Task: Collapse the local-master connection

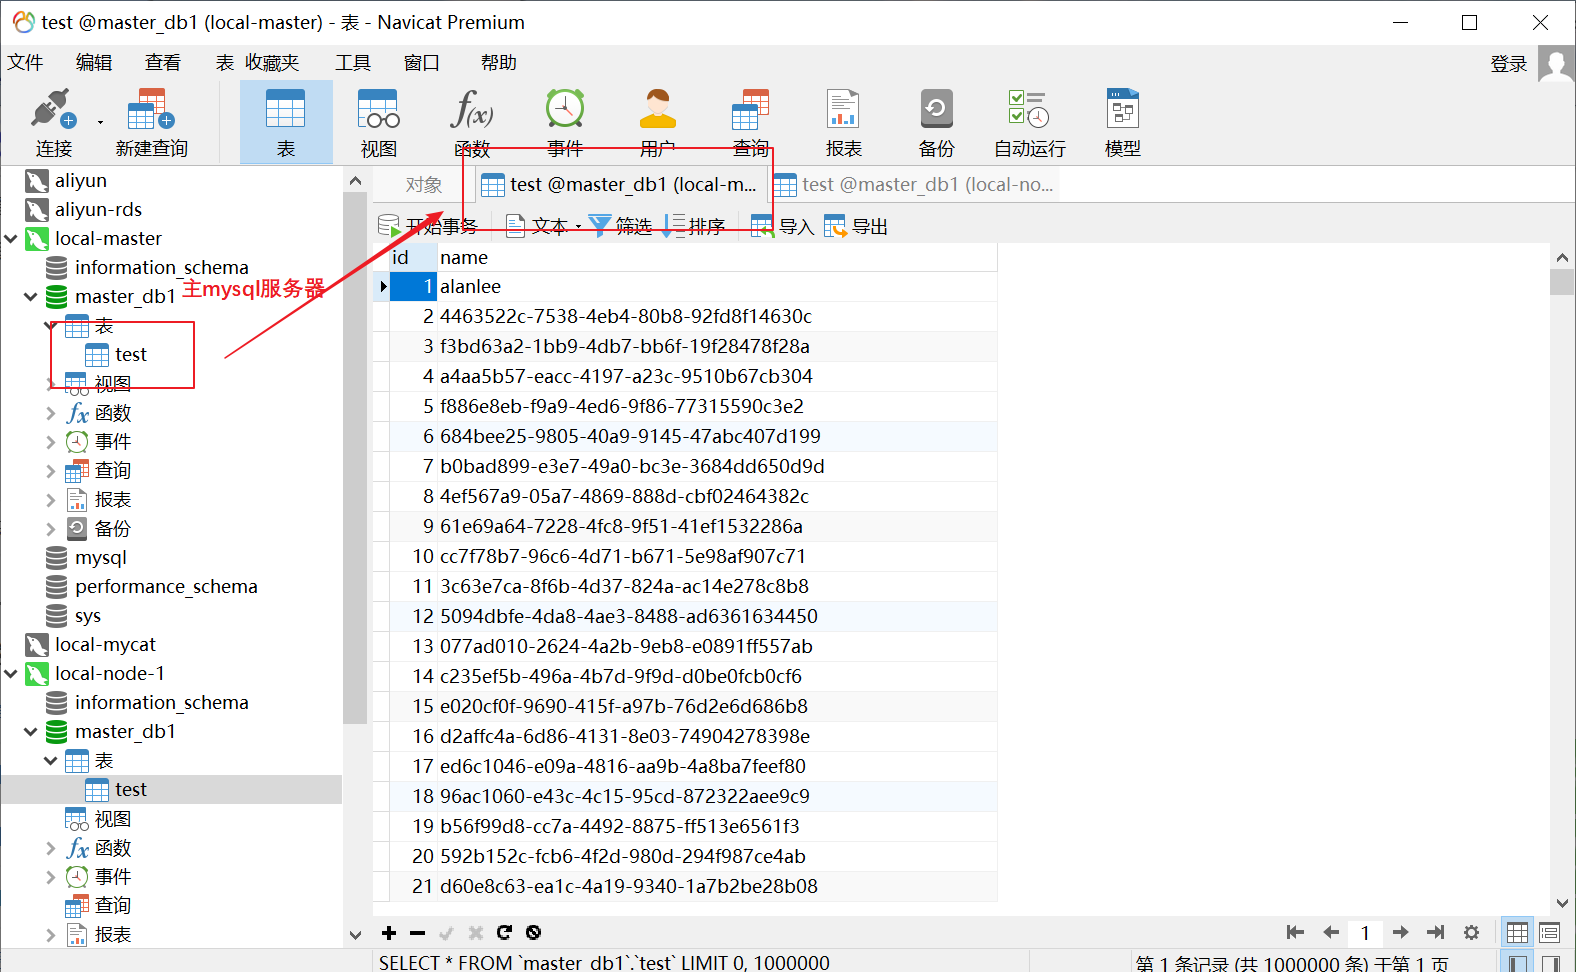Action: point(11,239)
